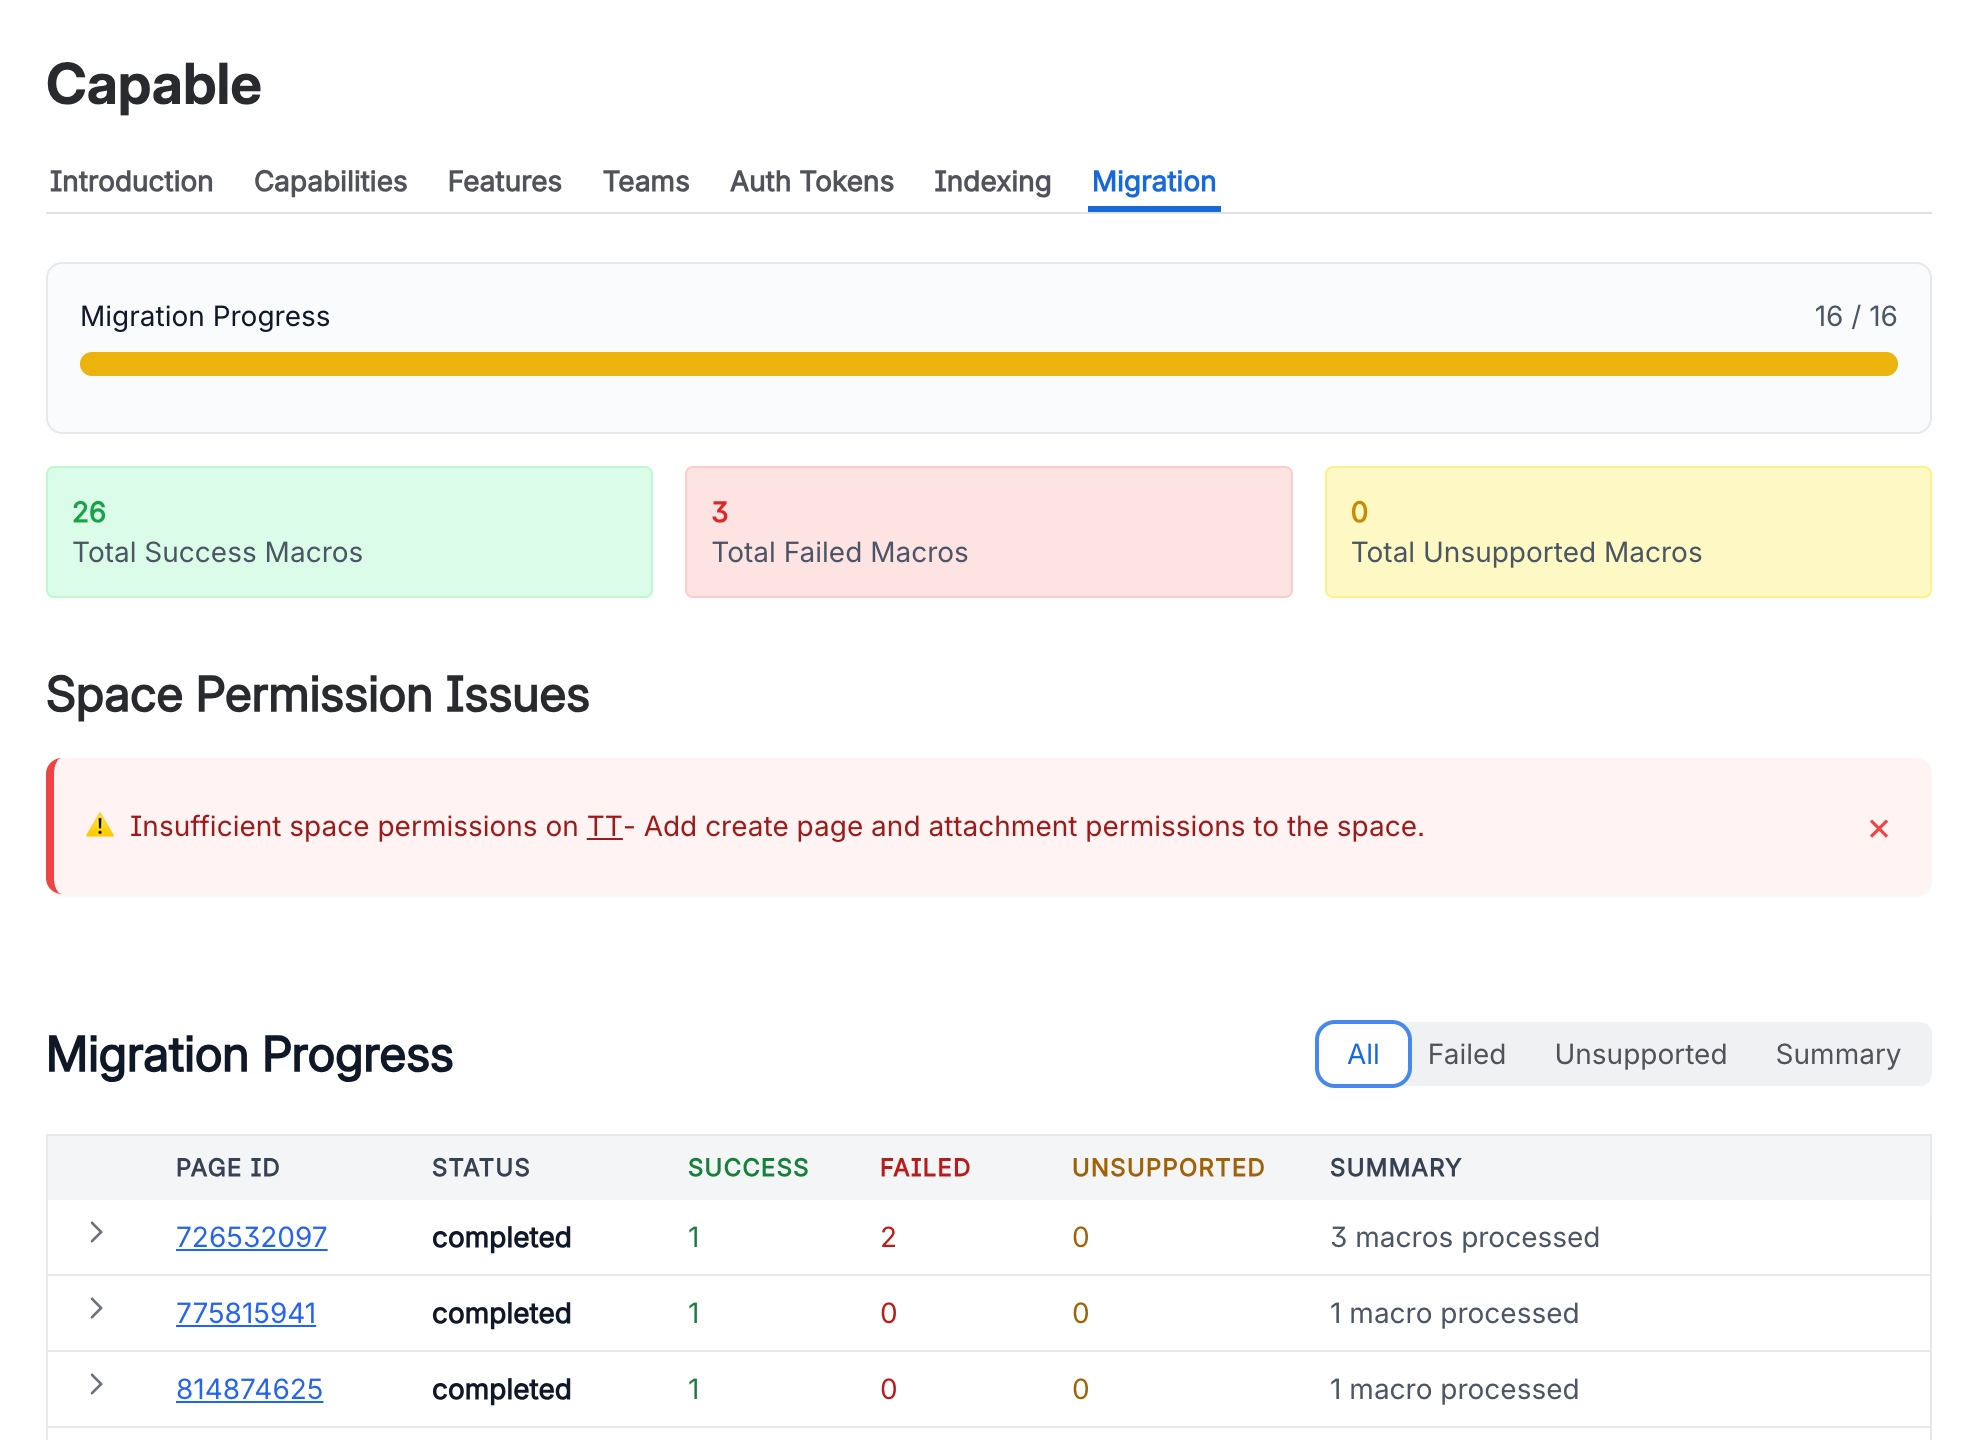Viewport: 1970px width, 1440px height.
Task: Show only Unsupported migration results
Action: click(1639, 1054)
